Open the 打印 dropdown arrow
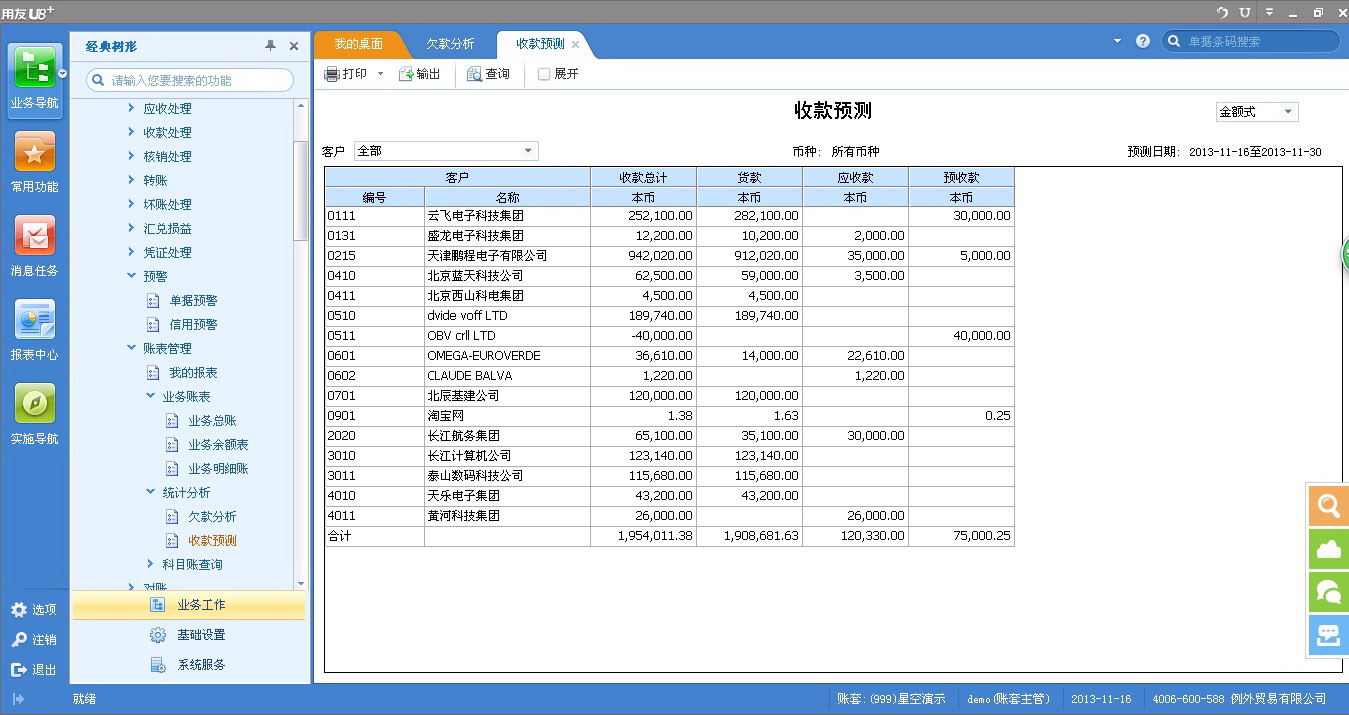 pyautogui.click(x=380, y=74)
